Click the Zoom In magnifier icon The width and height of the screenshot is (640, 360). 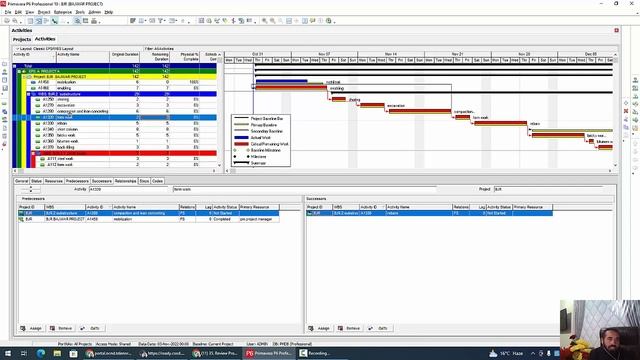point(265,21)
